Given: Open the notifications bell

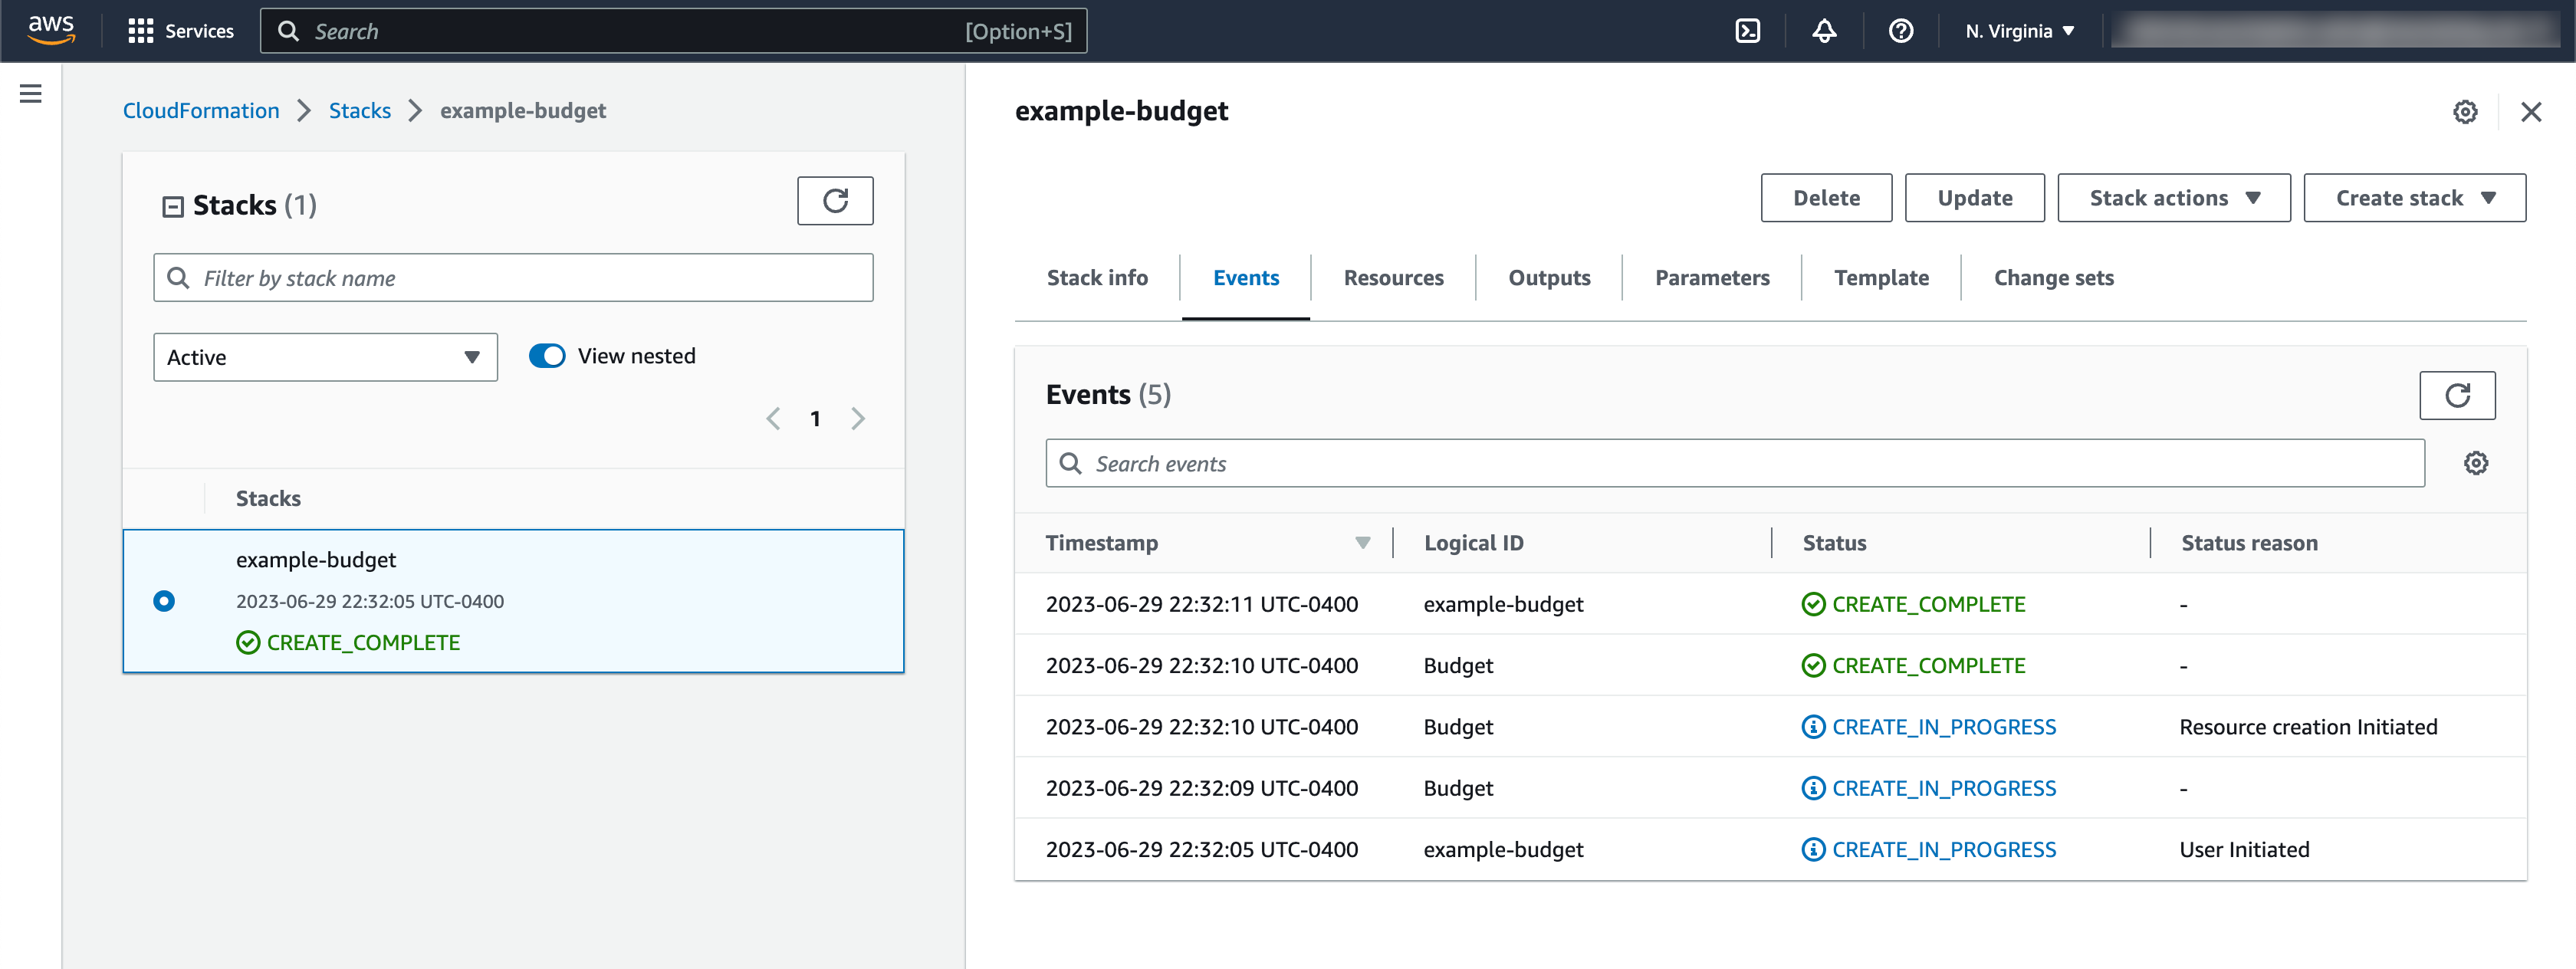Looking at the screenshot, I should 1824,31.
